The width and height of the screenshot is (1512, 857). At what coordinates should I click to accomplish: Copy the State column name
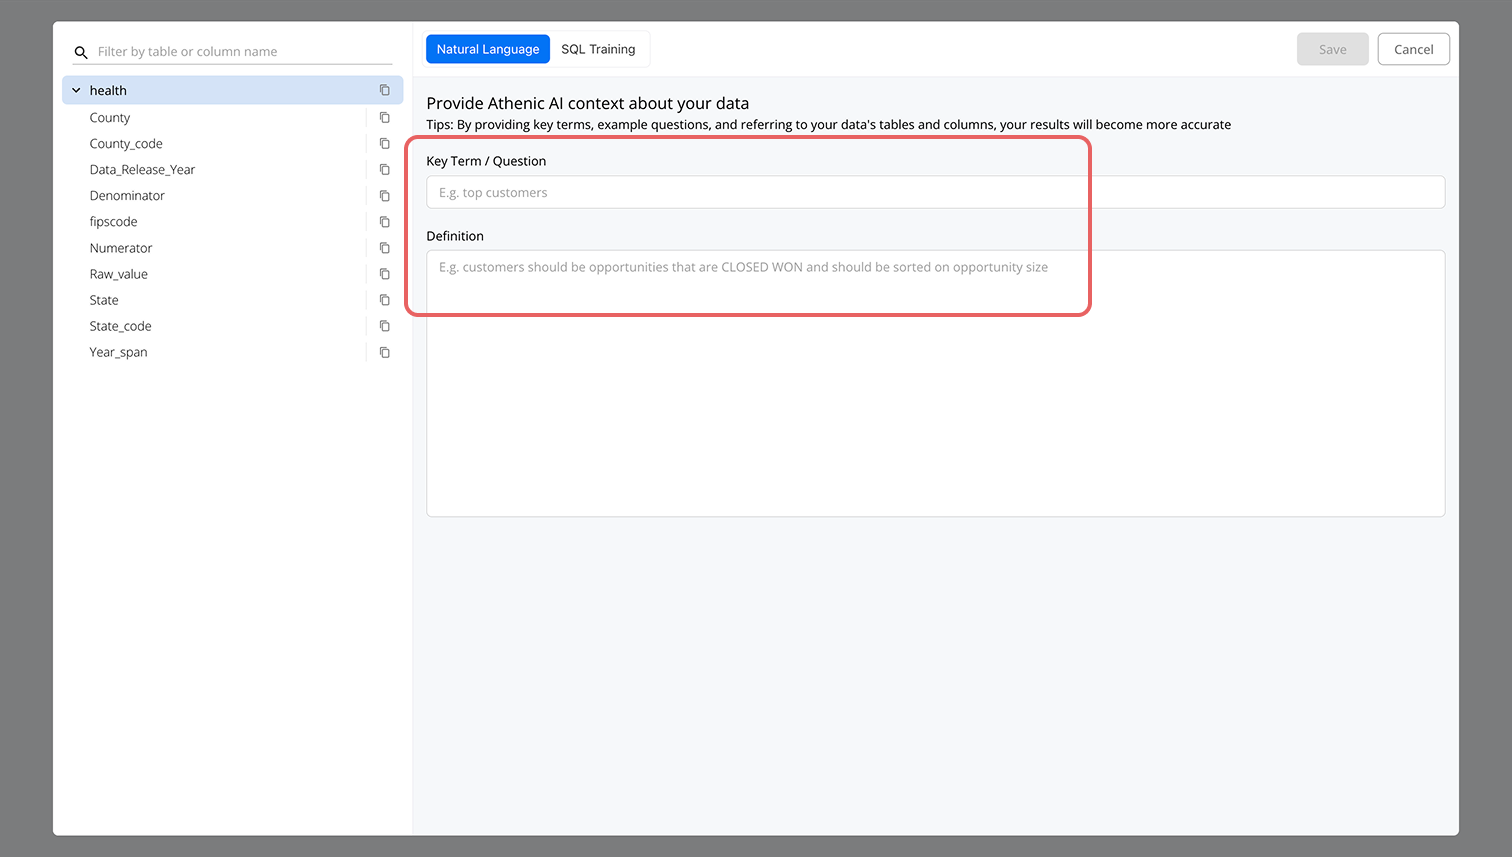384,300
